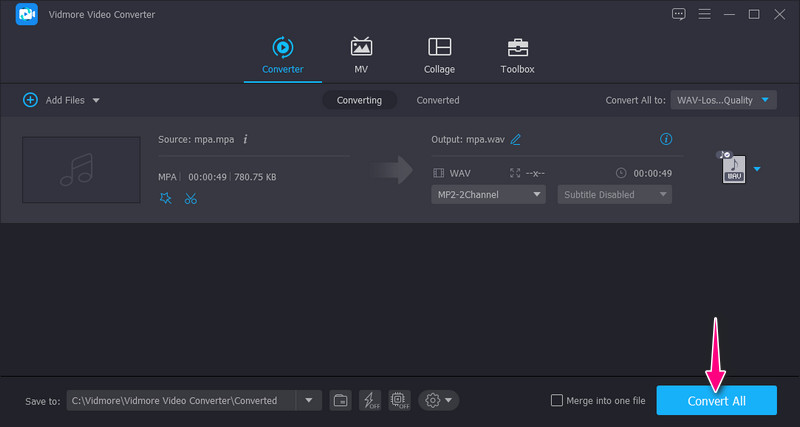Click the Add Files button

[x=60, y=100]
